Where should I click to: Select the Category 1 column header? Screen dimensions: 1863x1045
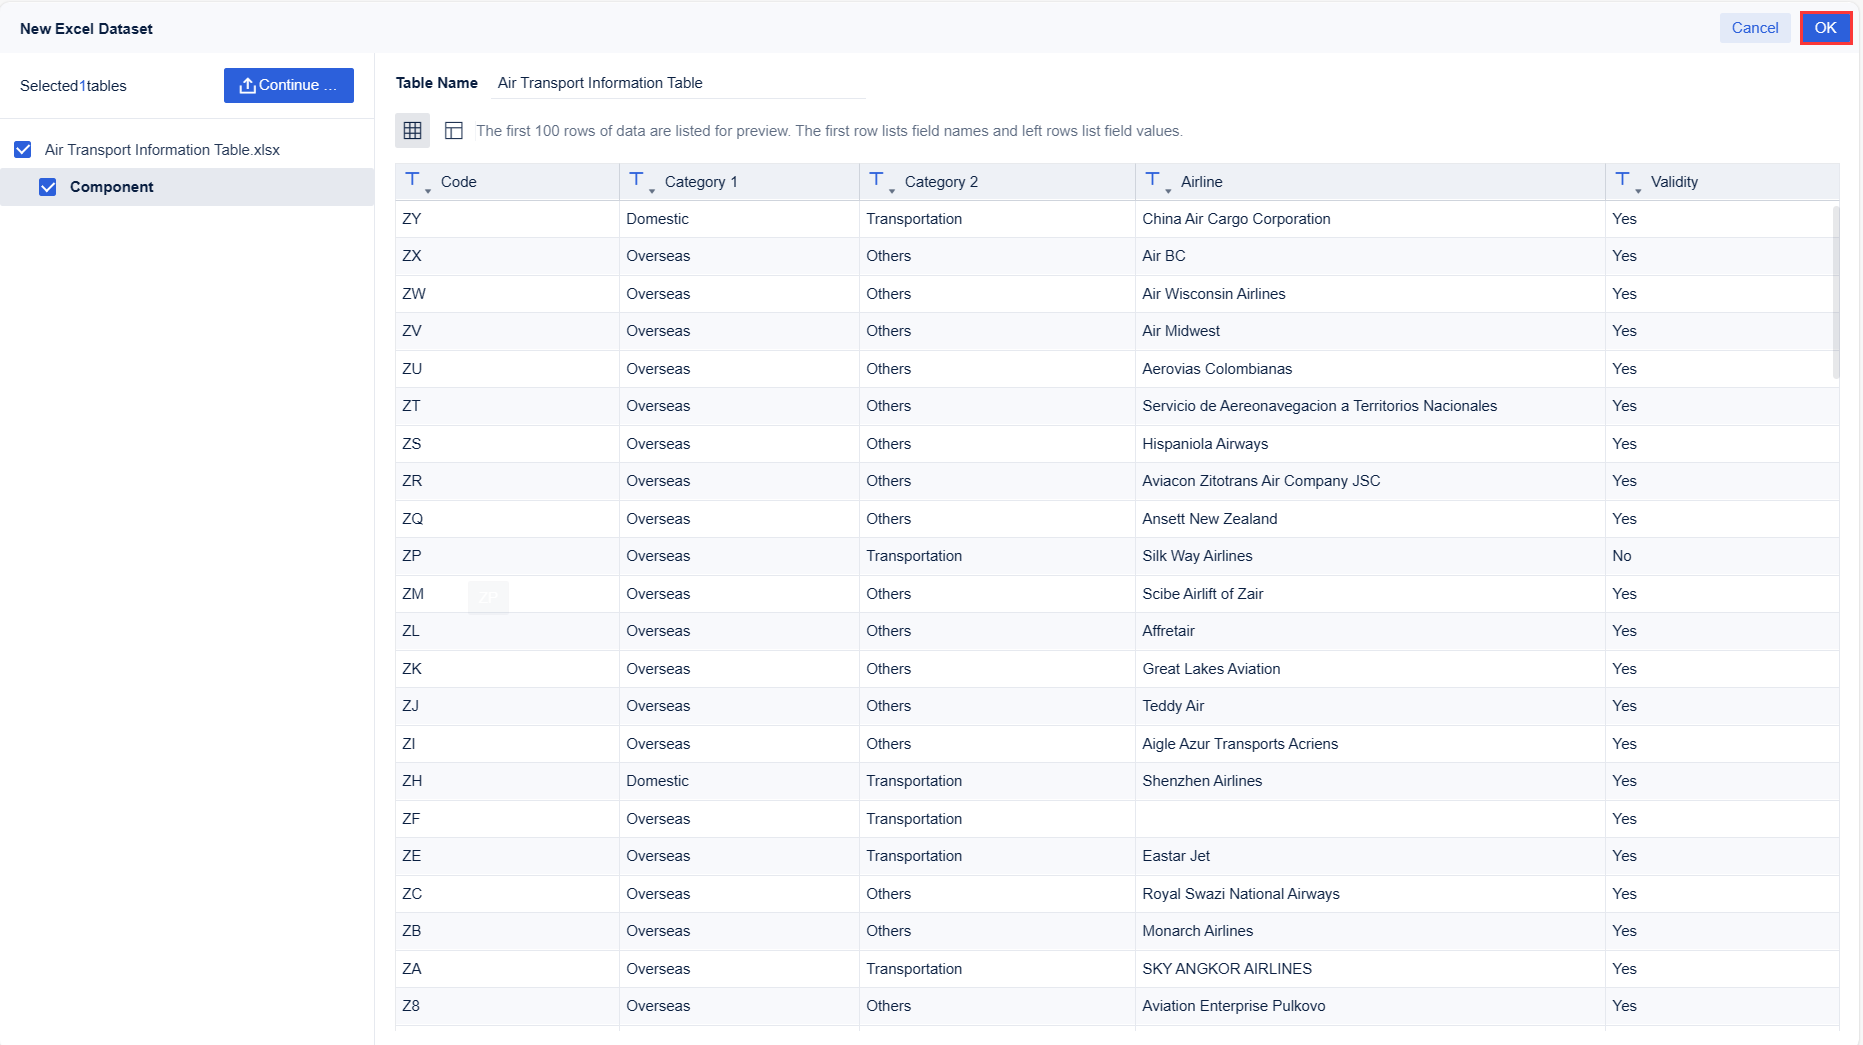(x=700, y=182)
